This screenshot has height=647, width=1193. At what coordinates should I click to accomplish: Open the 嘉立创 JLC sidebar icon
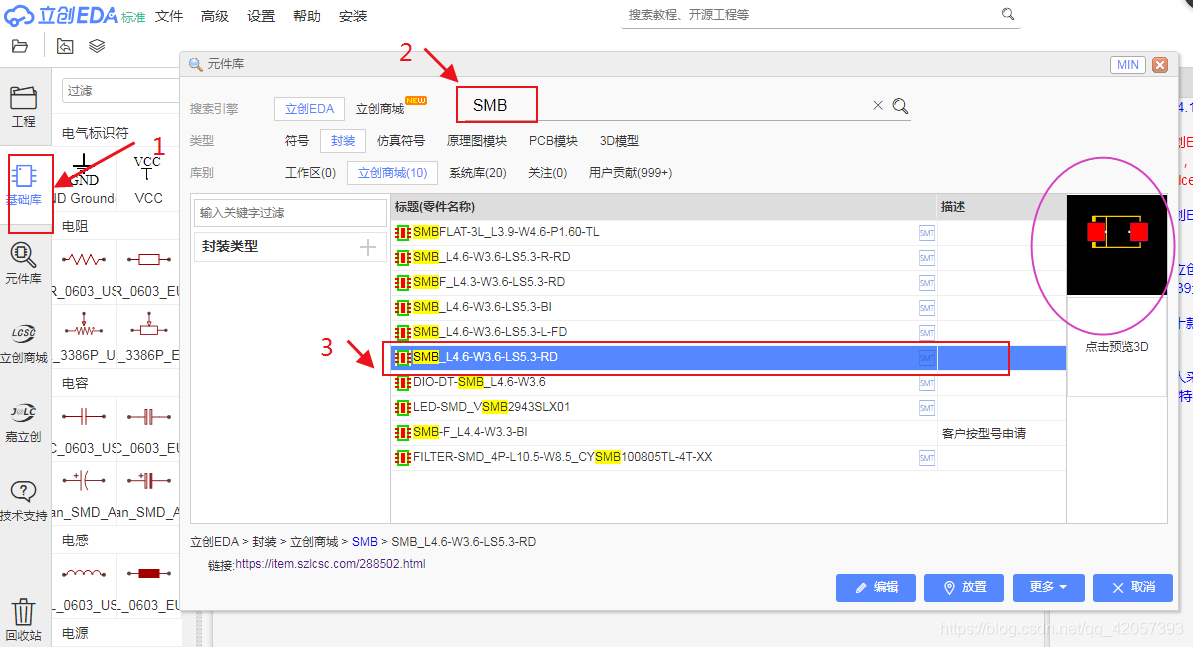click(x=24, y=422)
